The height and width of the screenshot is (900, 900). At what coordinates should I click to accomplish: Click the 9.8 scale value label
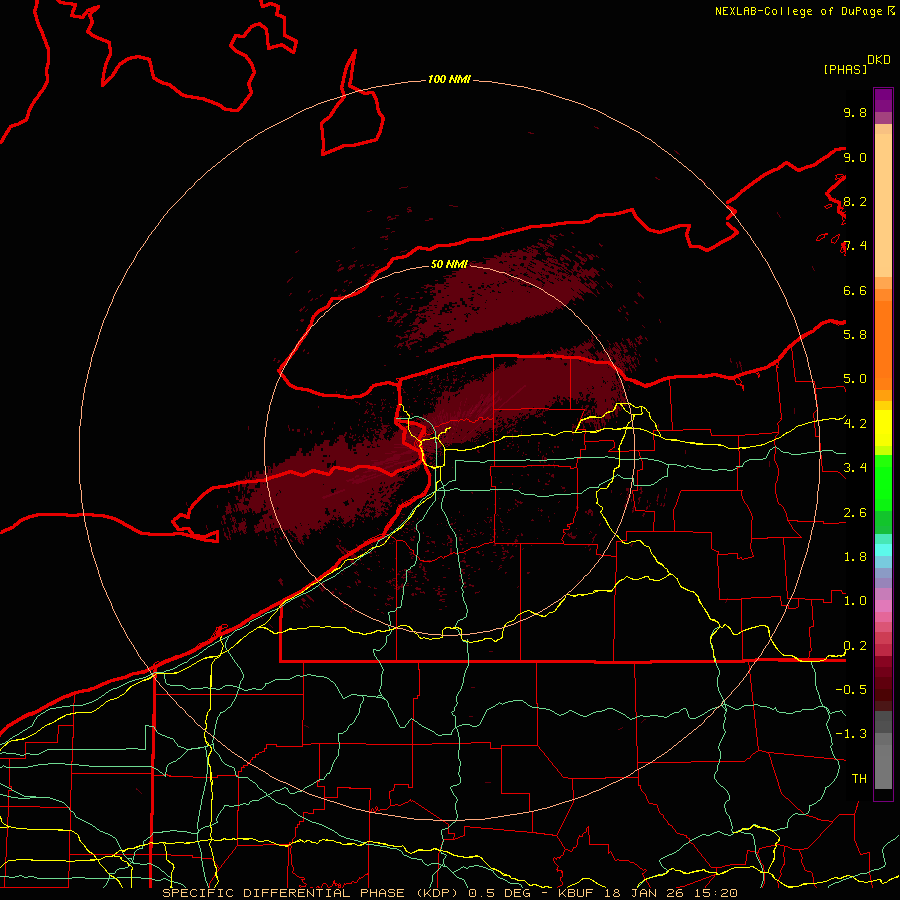(x=854, y=113)
